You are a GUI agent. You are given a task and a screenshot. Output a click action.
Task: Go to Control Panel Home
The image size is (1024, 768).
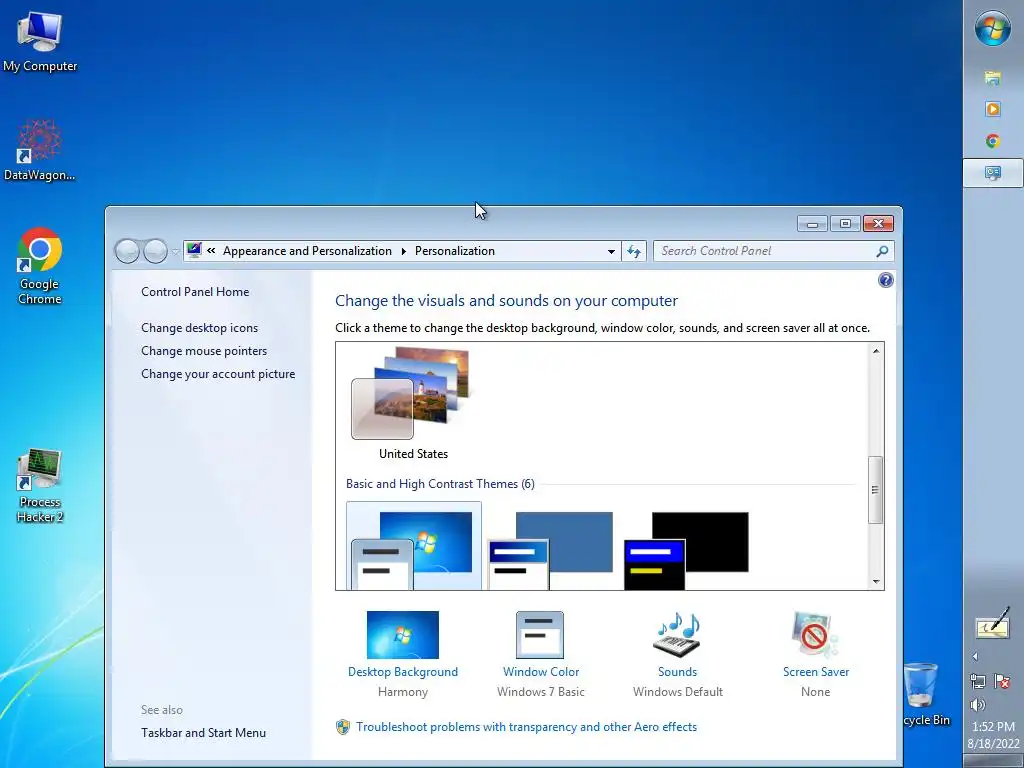click(x=195, y=292)
